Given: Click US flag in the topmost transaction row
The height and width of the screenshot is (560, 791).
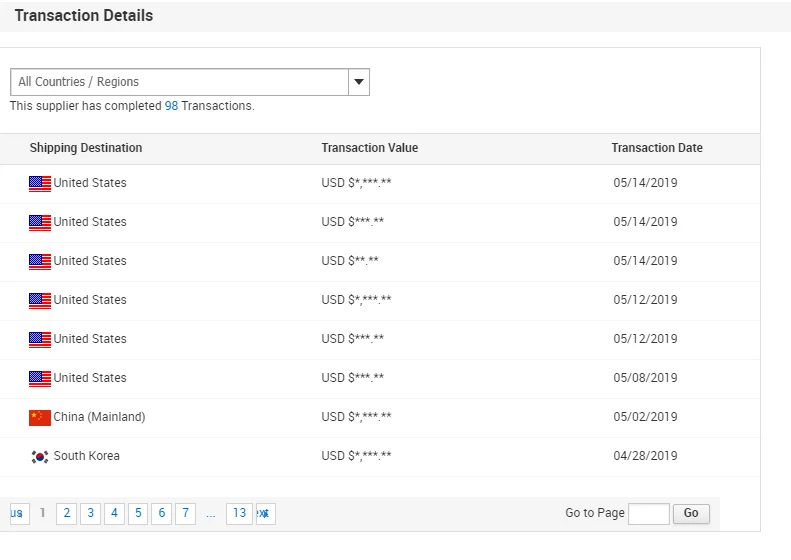Looking at the screenshot, I should 40,183.
